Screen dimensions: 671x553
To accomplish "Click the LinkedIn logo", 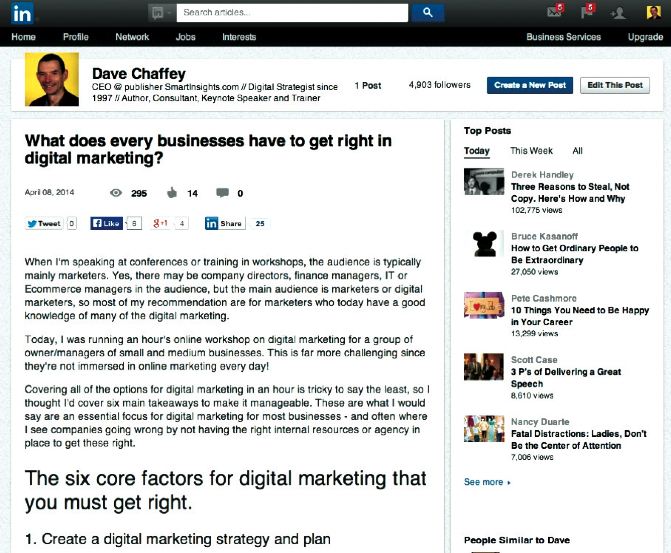I will 22,13.
